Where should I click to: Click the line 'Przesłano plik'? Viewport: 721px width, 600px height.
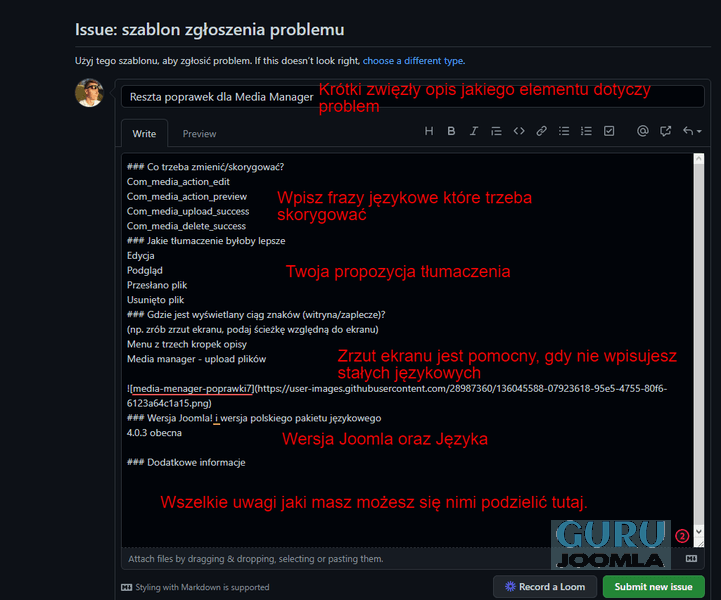[157, 285]
